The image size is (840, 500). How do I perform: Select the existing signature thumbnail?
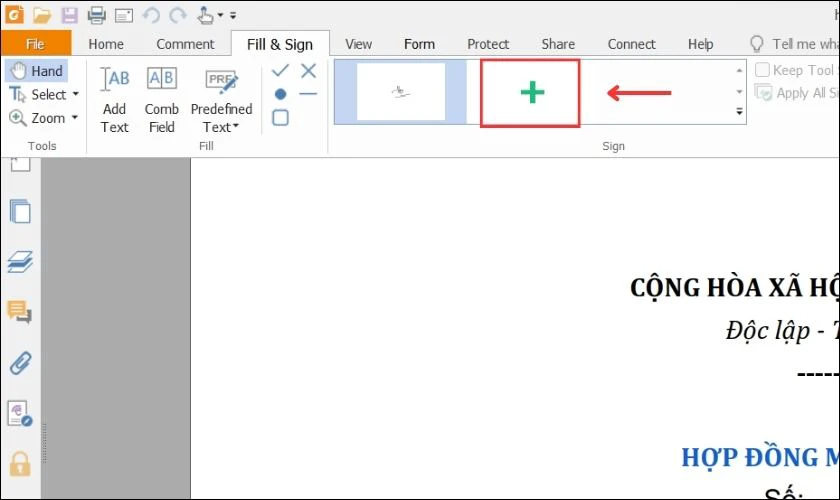pos(401,92)
